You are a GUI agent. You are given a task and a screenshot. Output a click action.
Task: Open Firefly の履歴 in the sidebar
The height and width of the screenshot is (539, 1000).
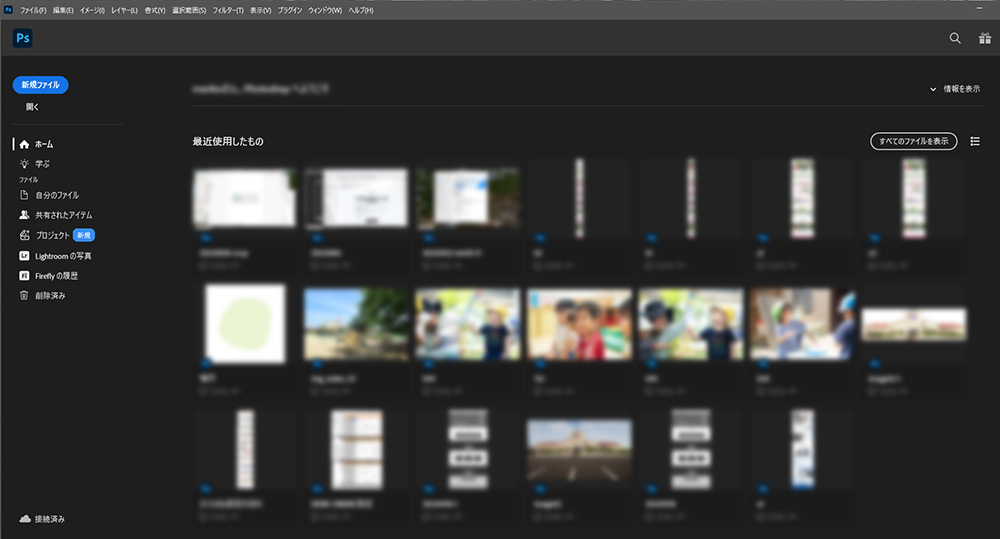click(x=56, y=275)
